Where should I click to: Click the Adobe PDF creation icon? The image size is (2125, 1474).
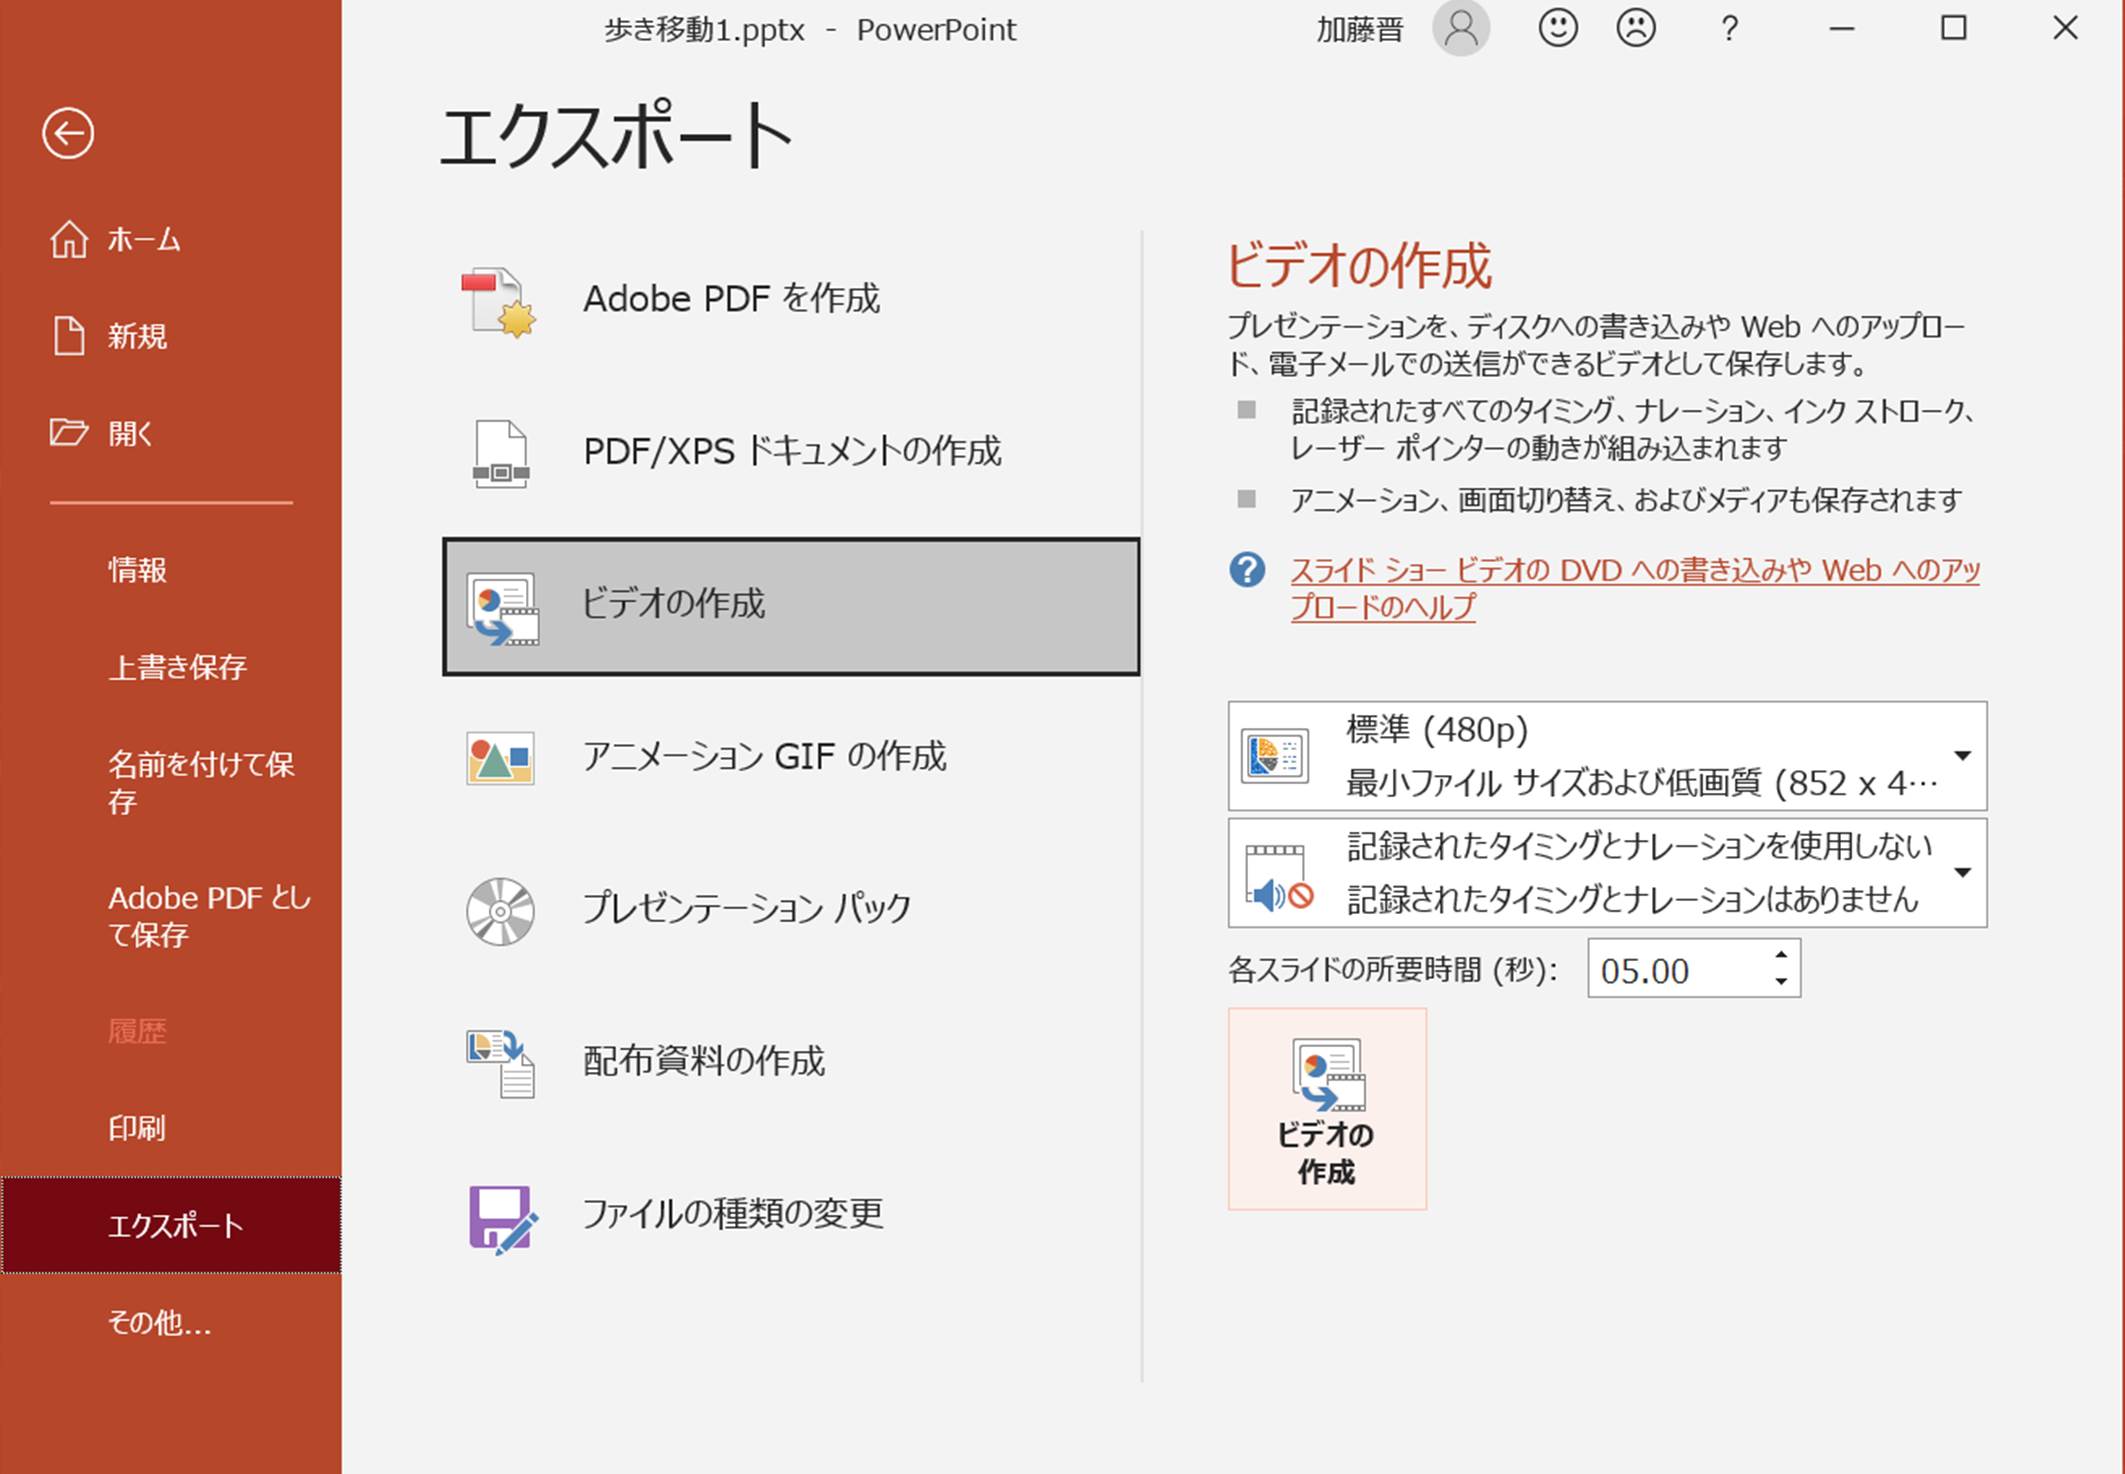499,301
